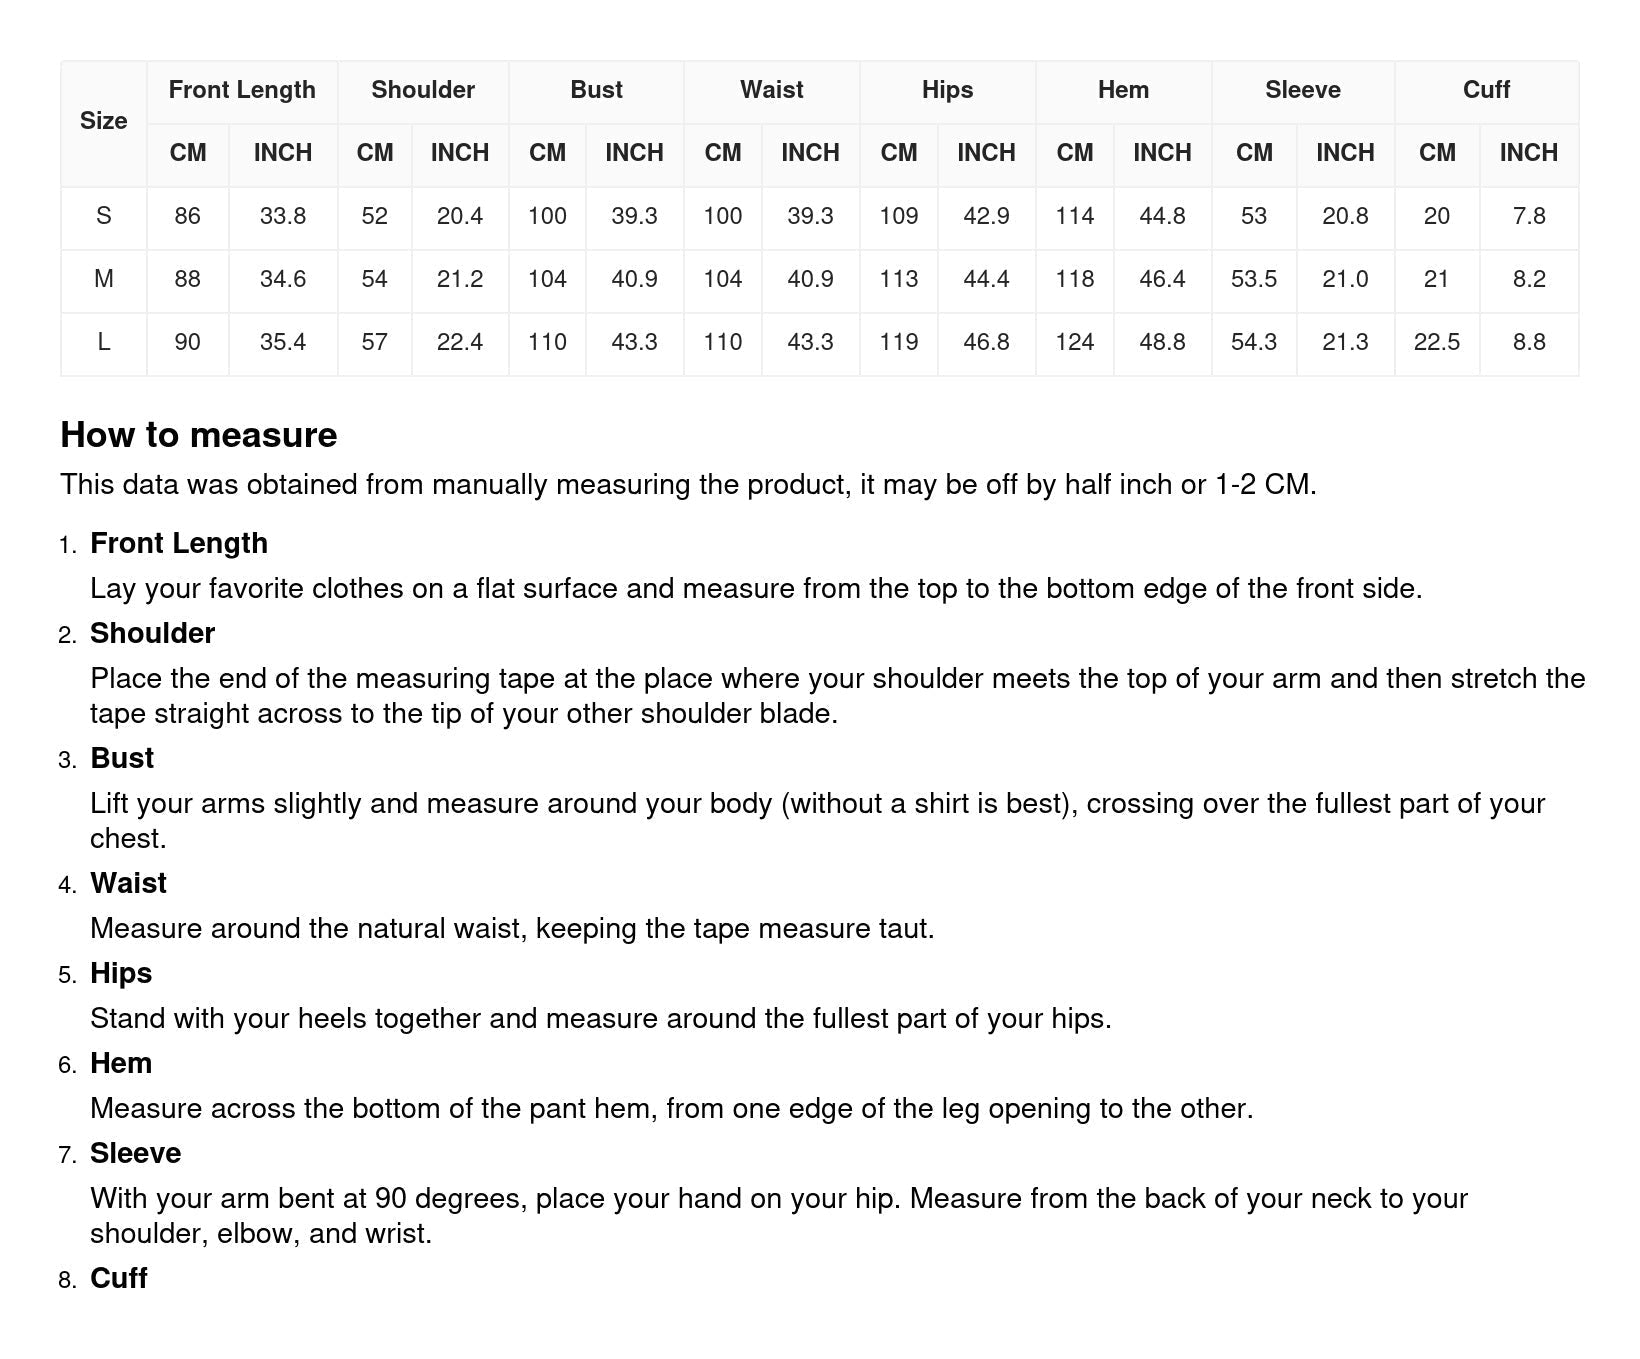The image size is (1640, 1359).
Task: Click the Sleeve heading in the numbered list
Action: tap(136, 1153)
